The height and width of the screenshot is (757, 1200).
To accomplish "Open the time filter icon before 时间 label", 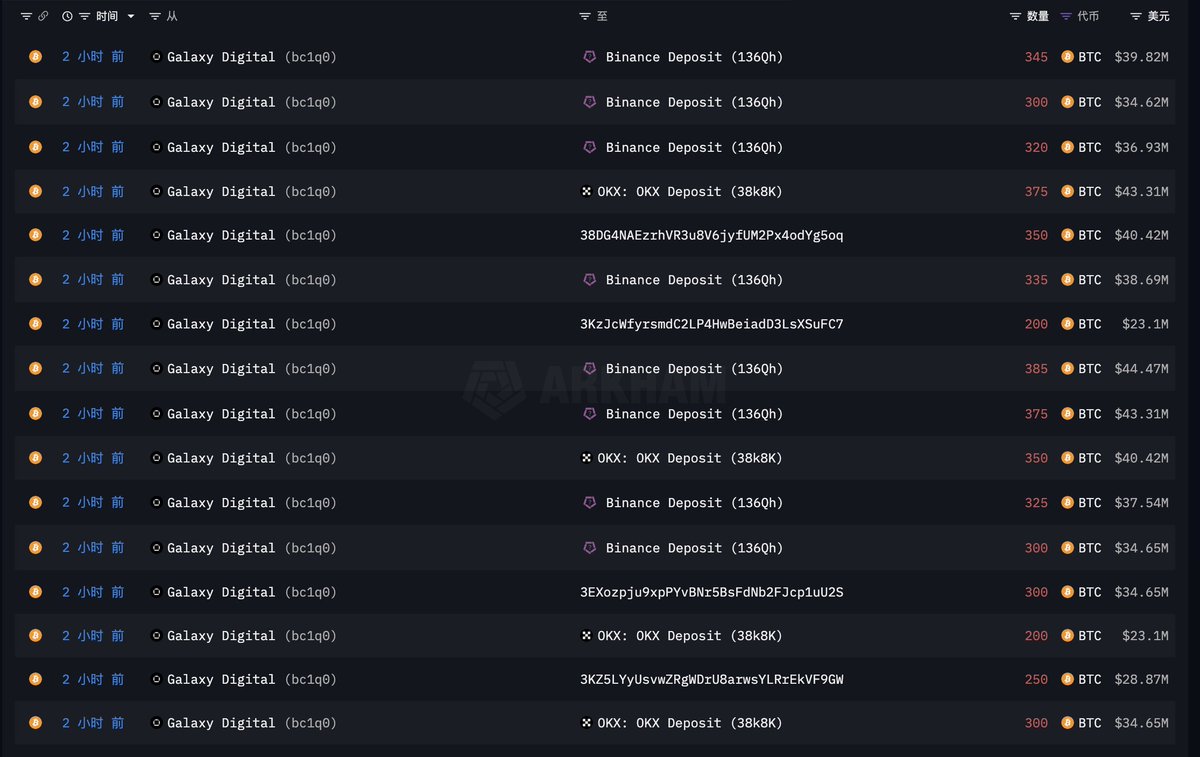I will point(85,16).
